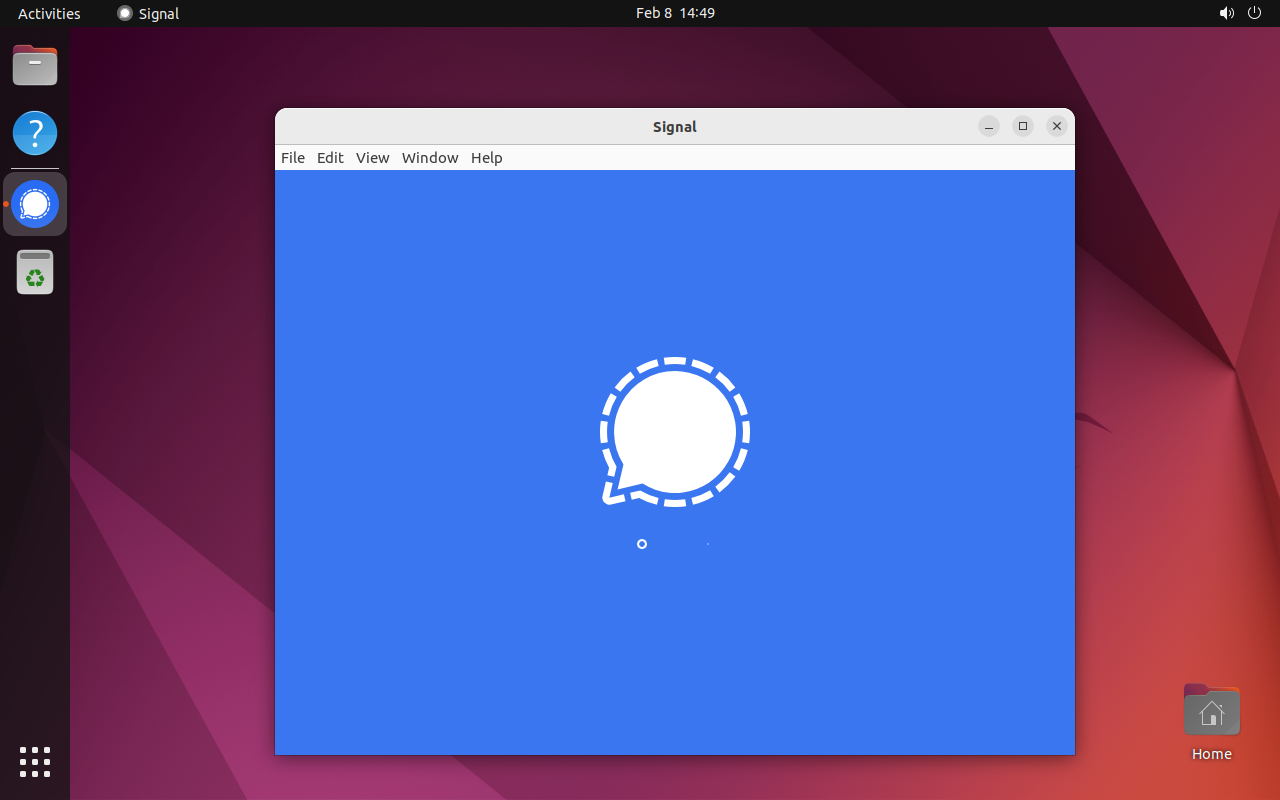Open the View menu in Signal
The height and width of the screenshot is (800, 1280).
pos(372,158)
